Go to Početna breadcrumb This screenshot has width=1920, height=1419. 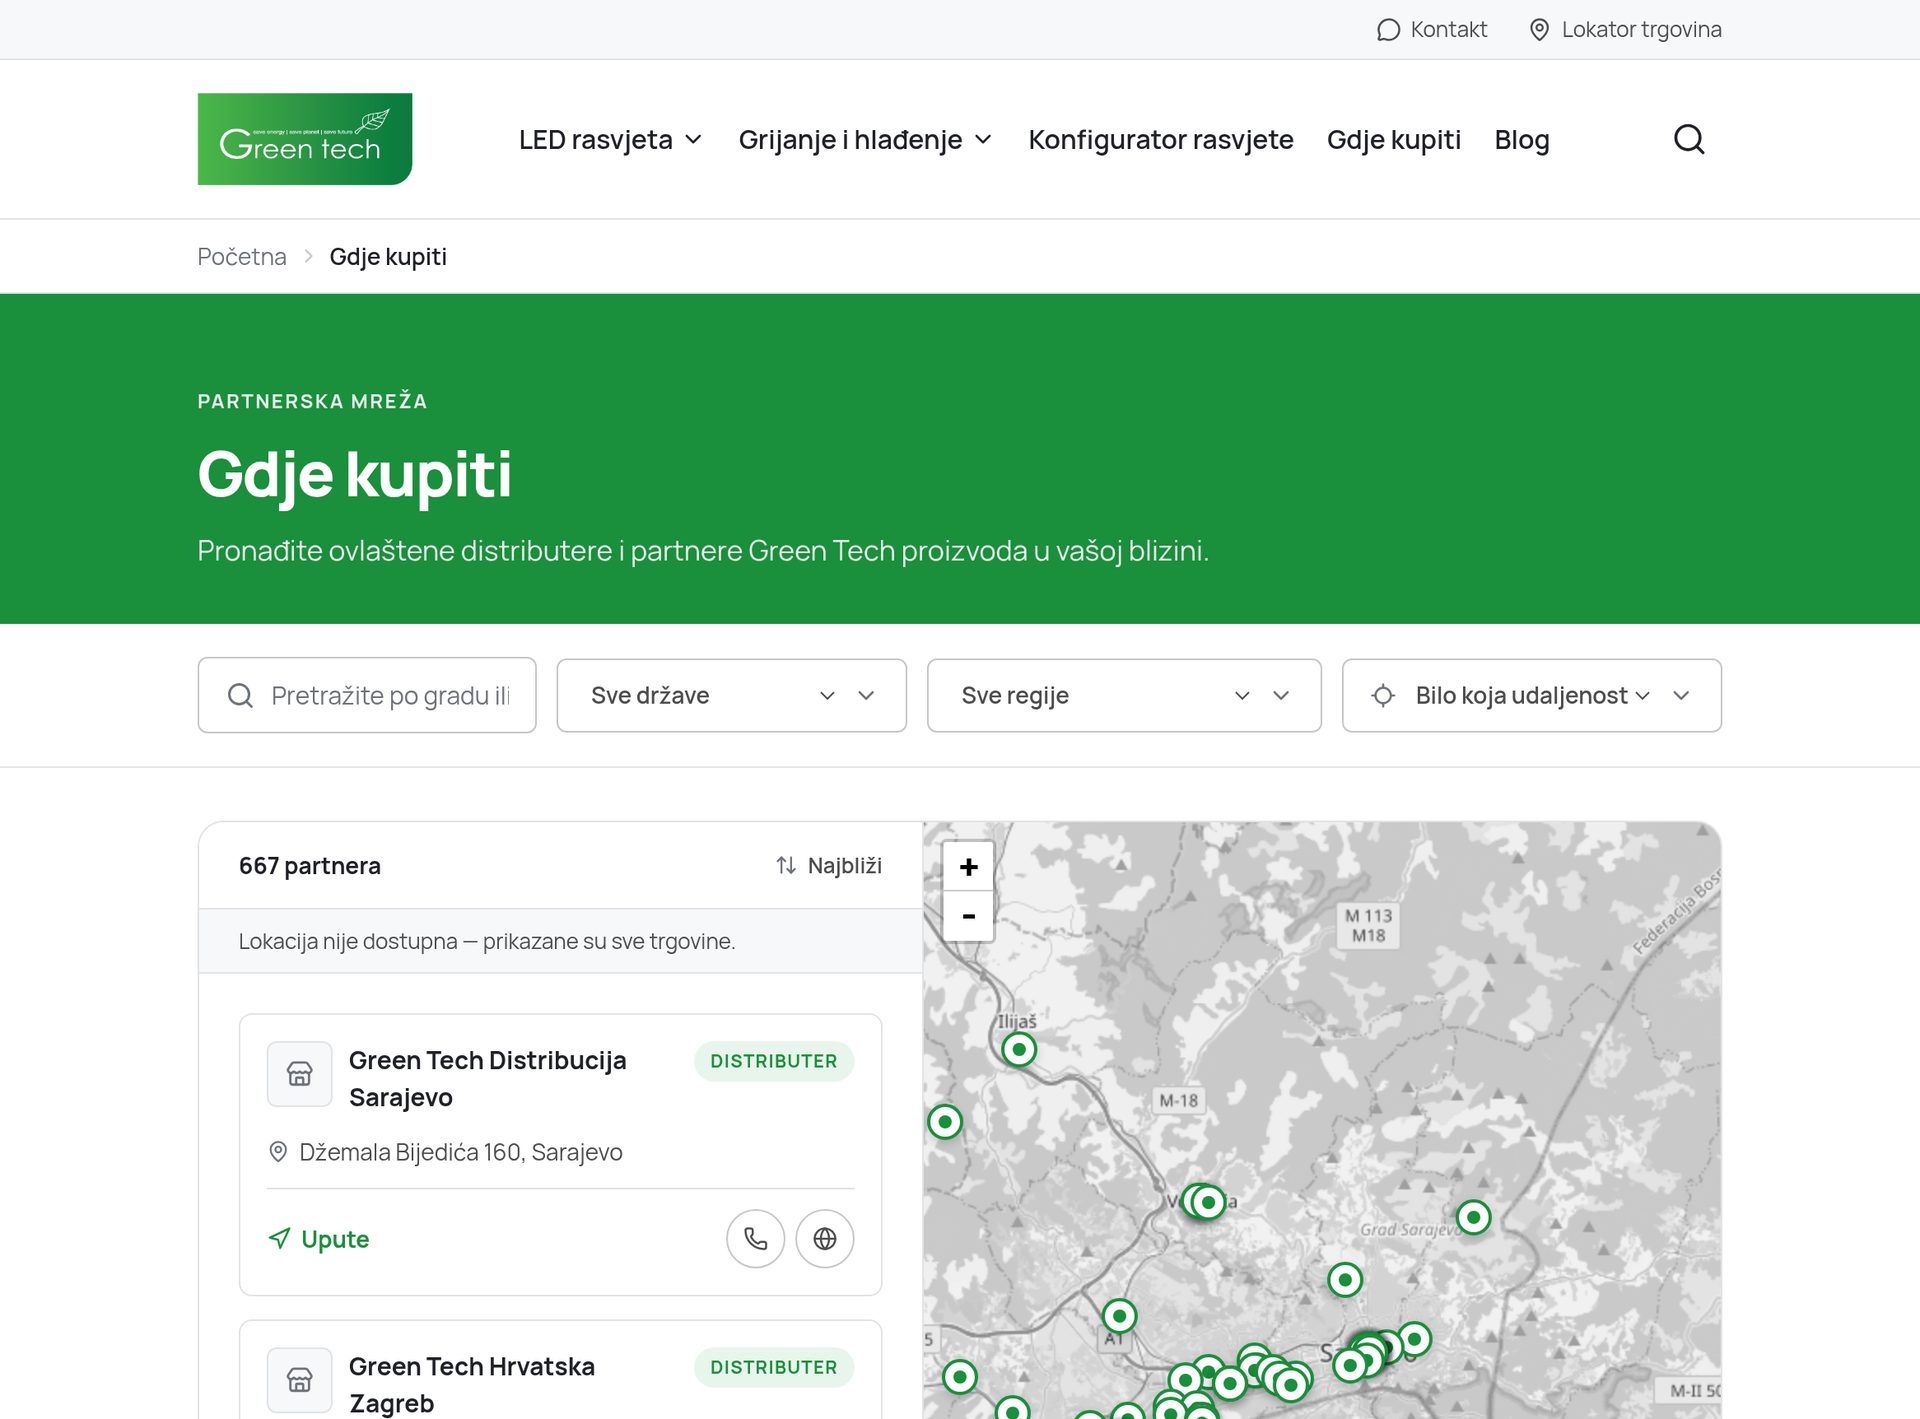pyautogui.click(x=242, y=257)
